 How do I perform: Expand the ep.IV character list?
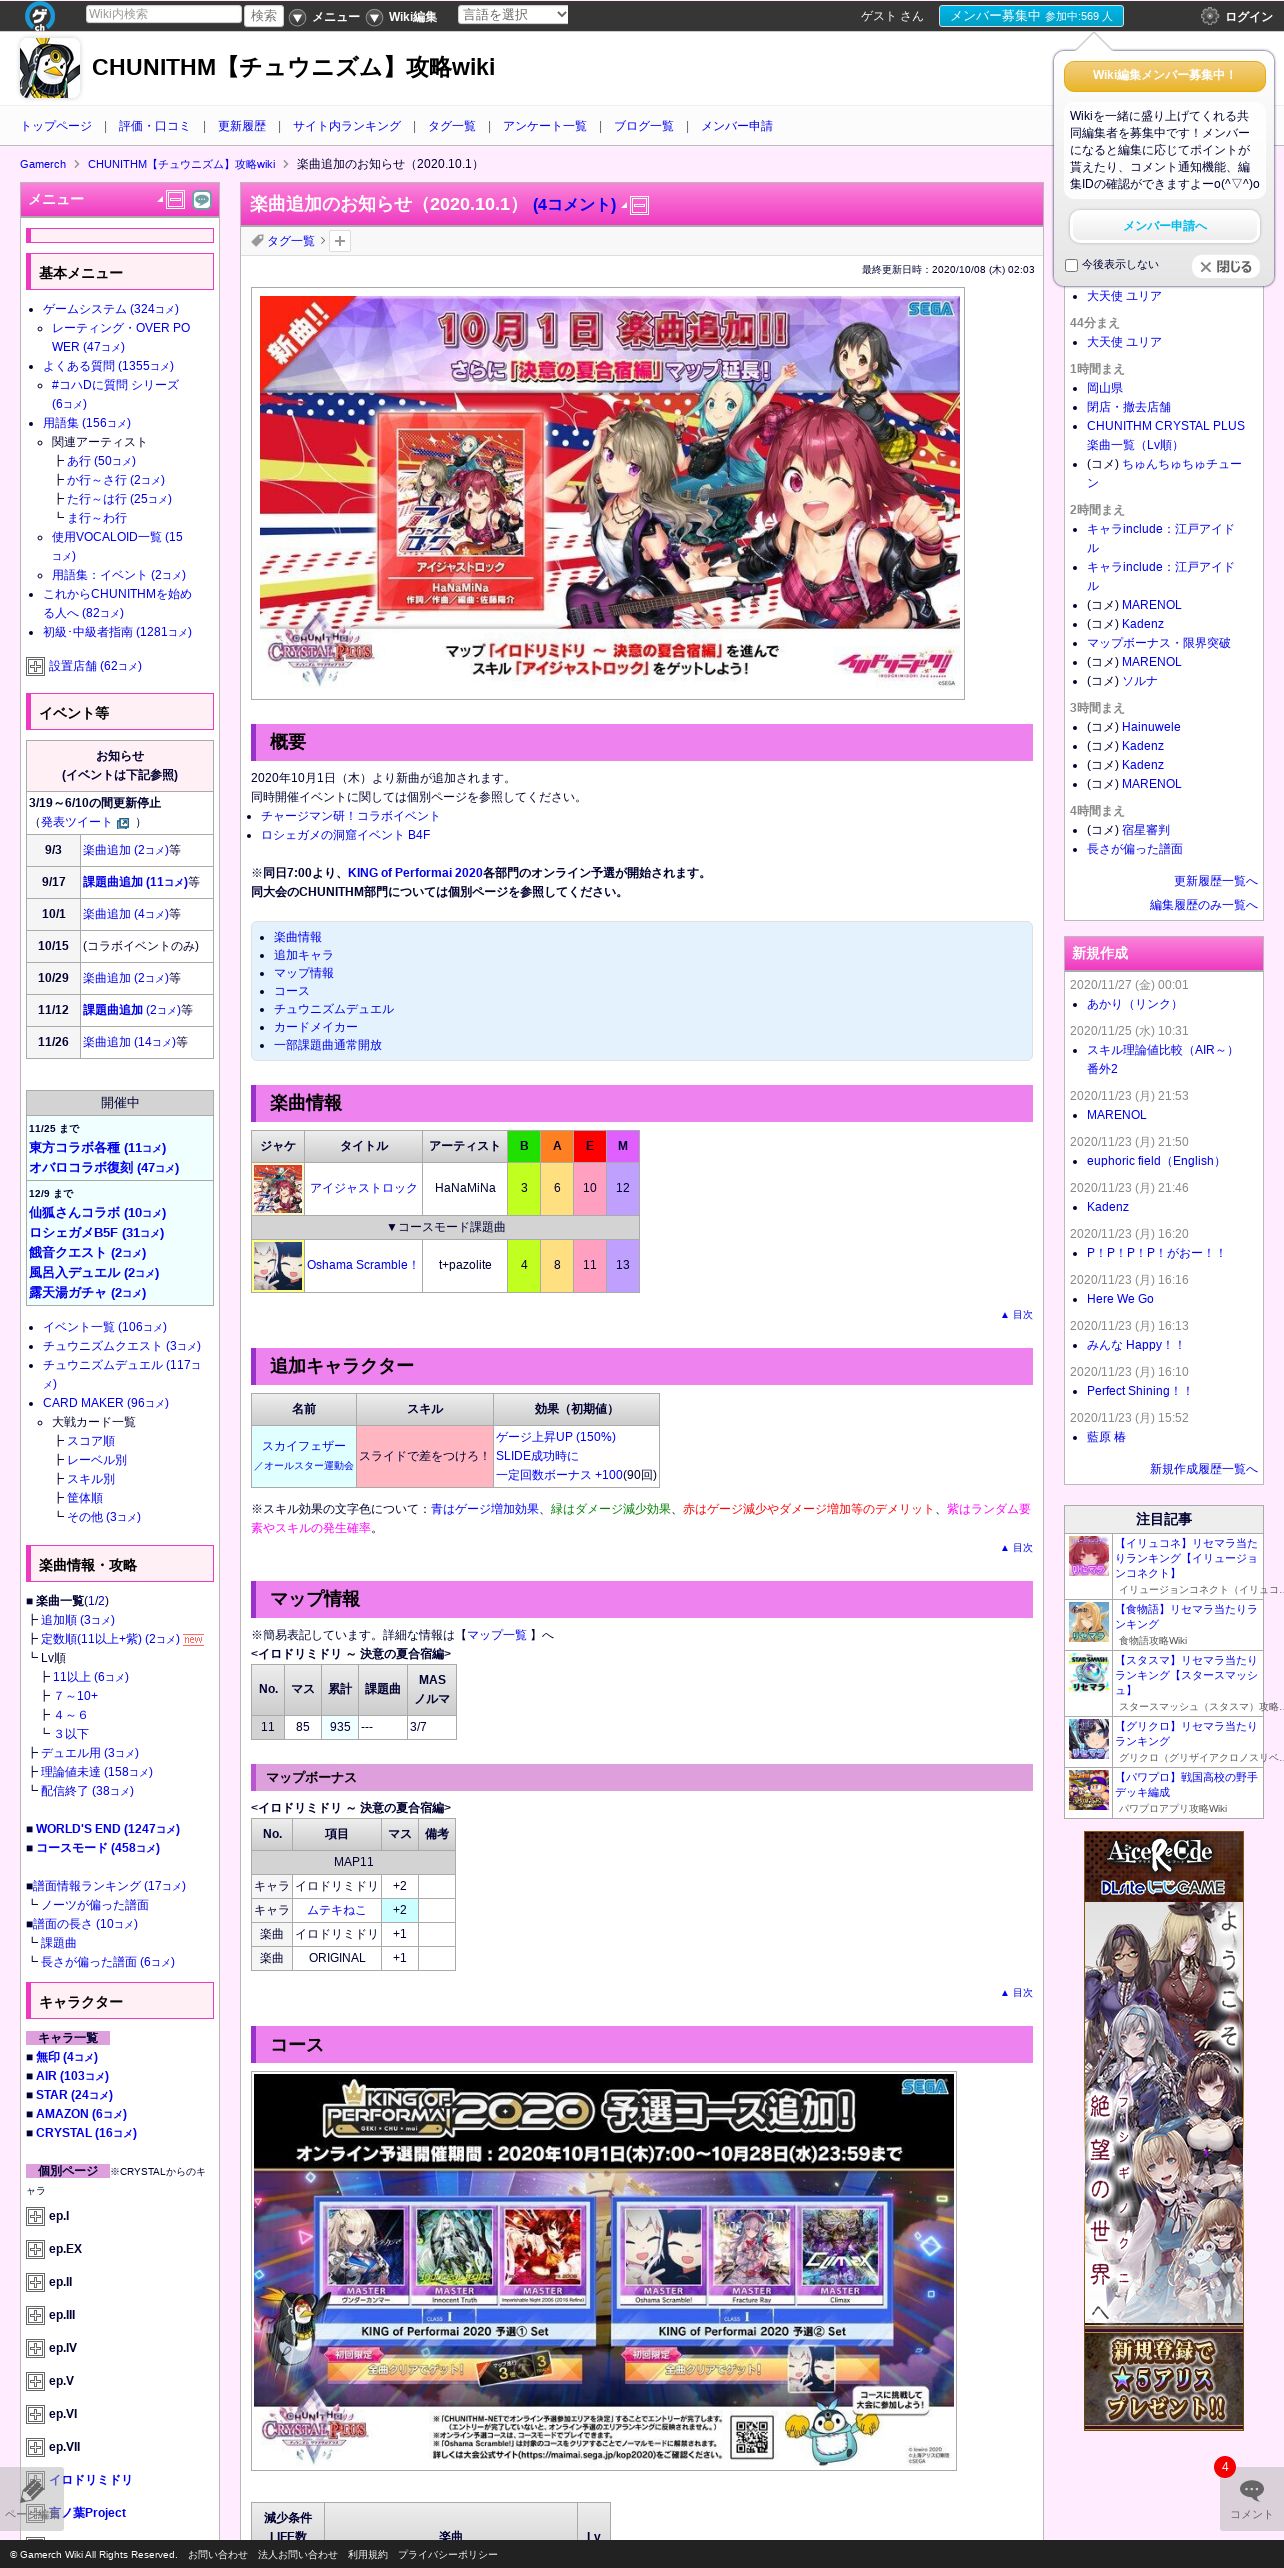click(35, 2348)
